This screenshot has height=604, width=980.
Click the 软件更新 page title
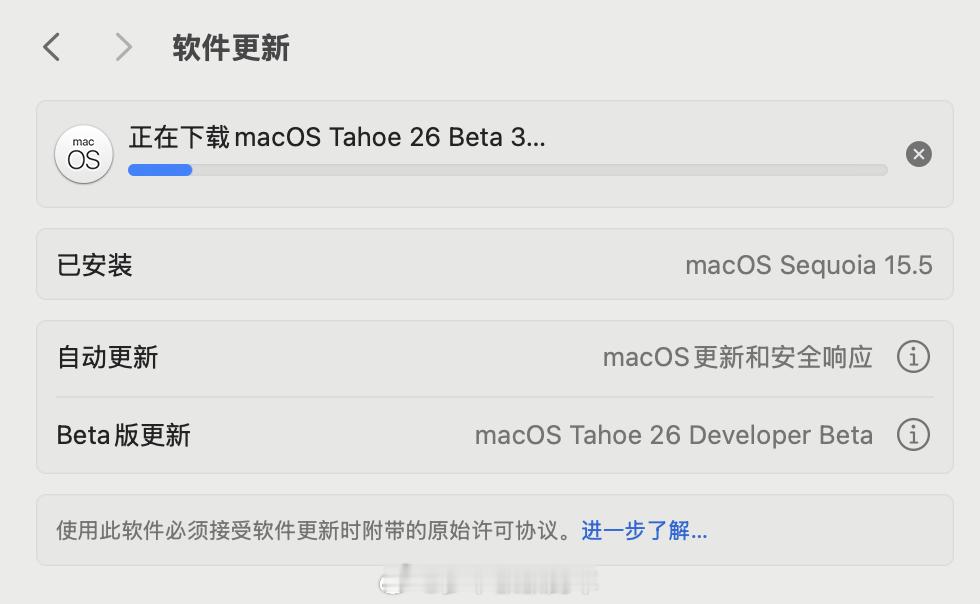tap(231, 48)
